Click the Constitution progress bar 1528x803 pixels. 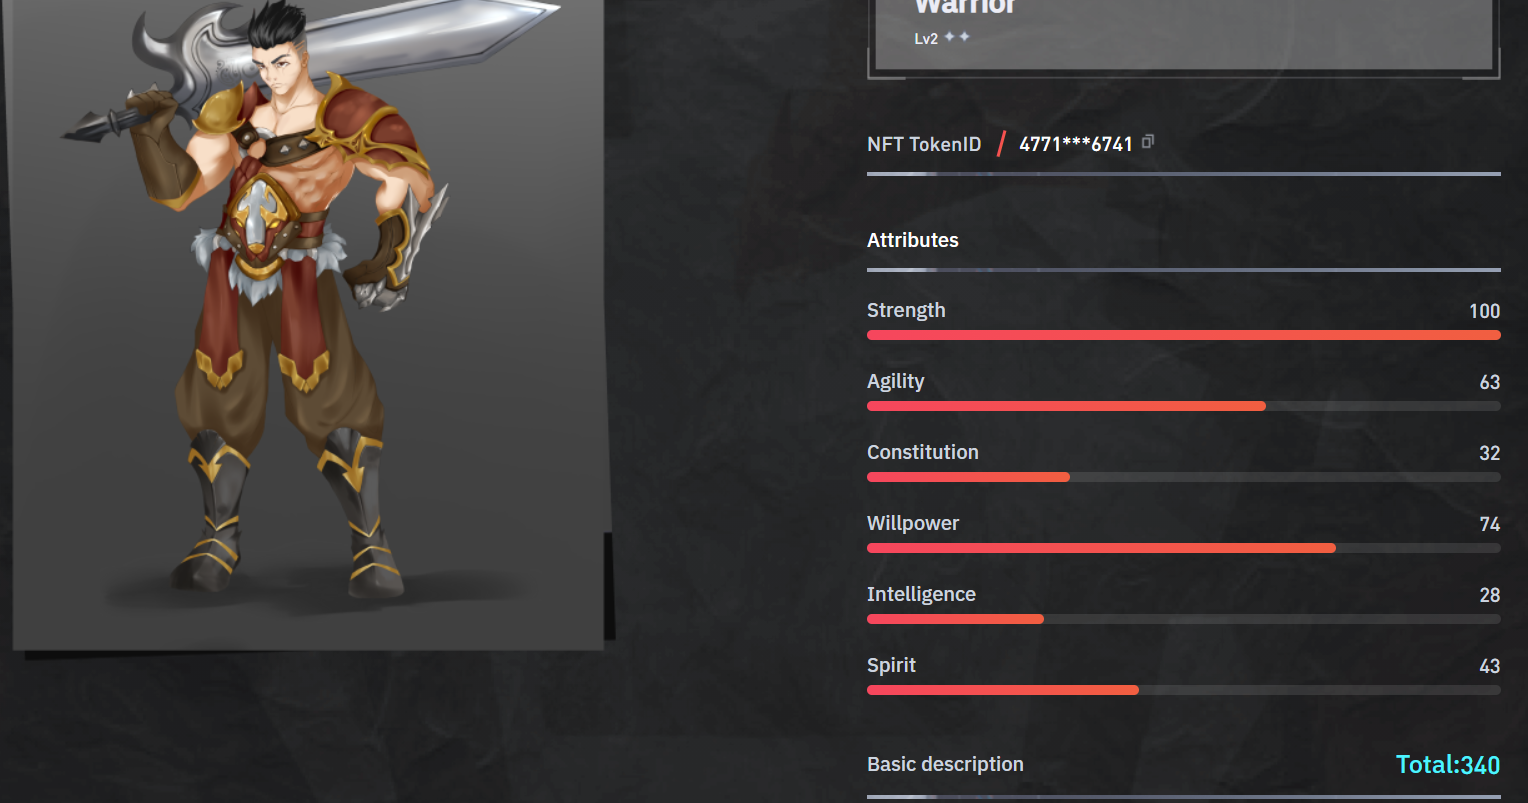tap(1184, 477)
